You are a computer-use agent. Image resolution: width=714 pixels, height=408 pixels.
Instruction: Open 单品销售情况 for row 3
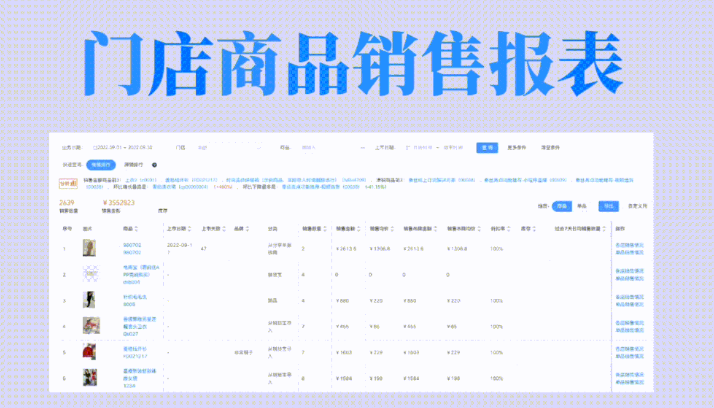pyautogui.click(x=630, y=304)
